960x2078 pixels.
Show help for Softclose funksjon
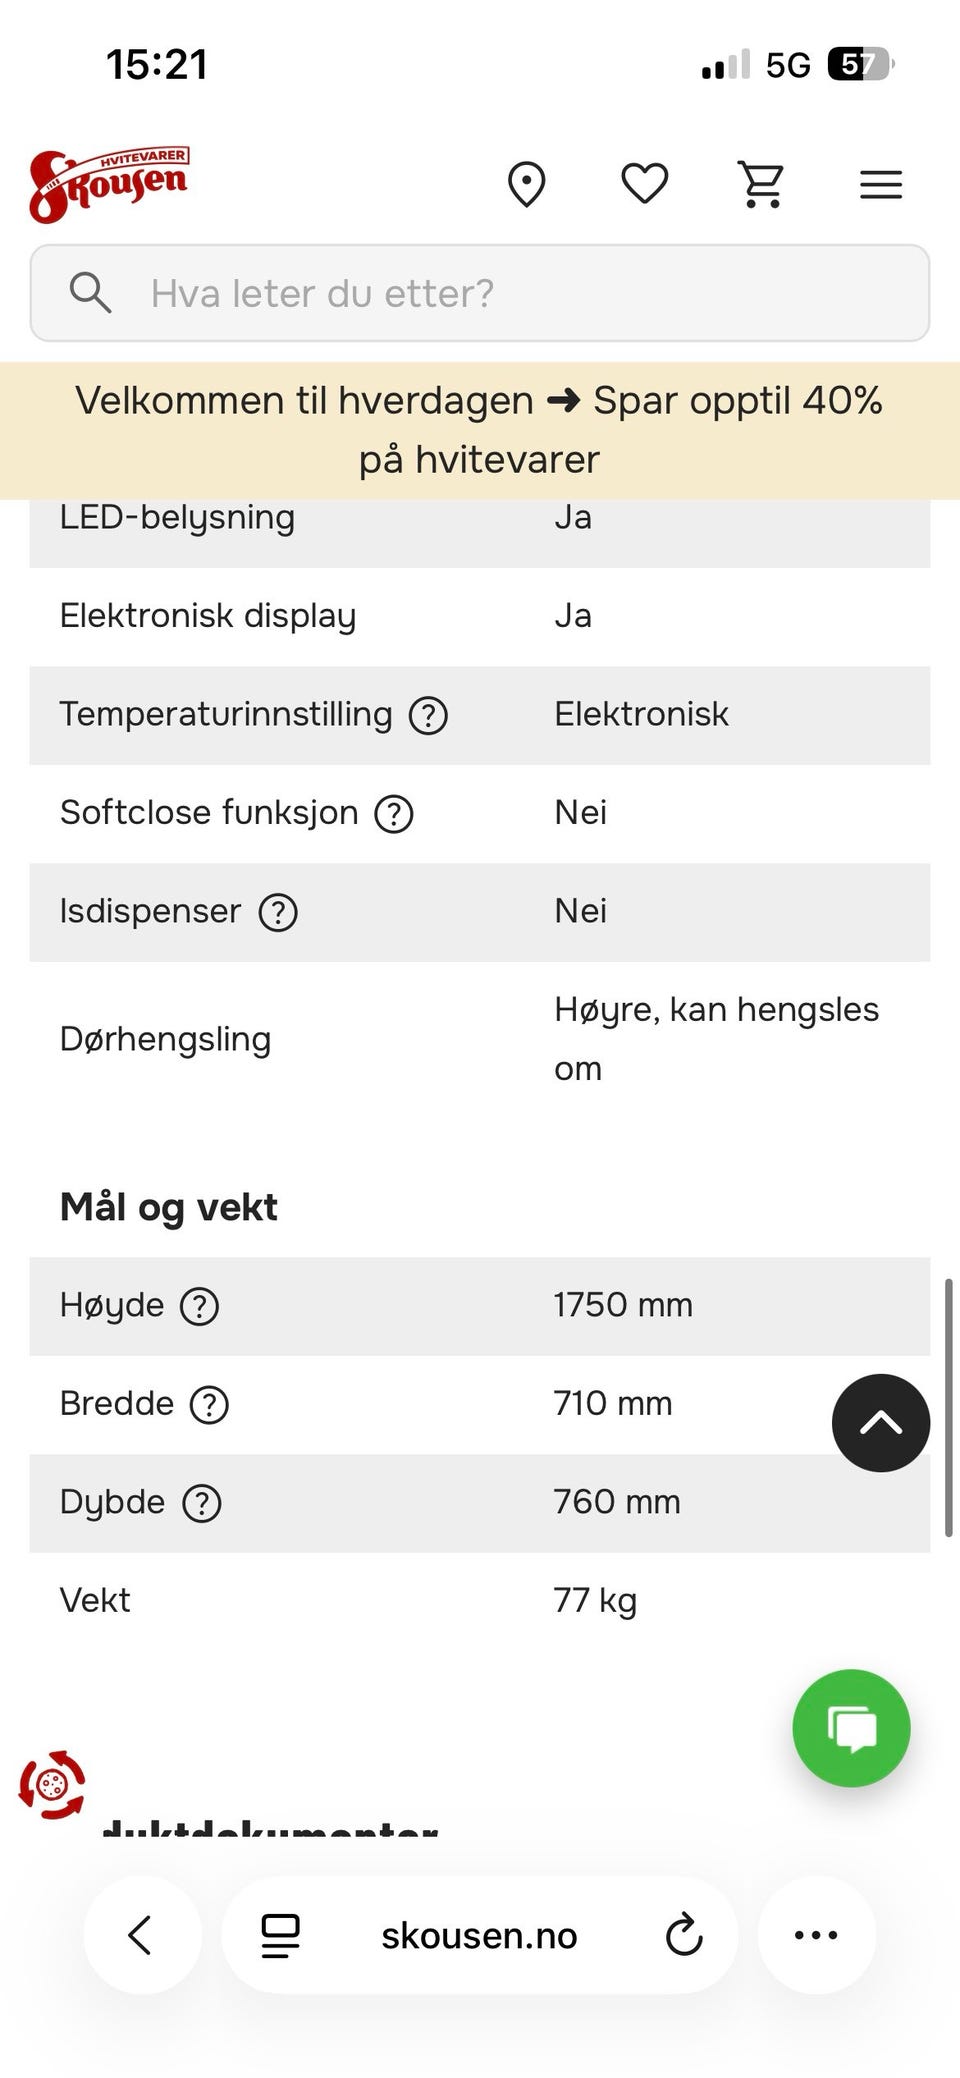[x=394, y=814]
